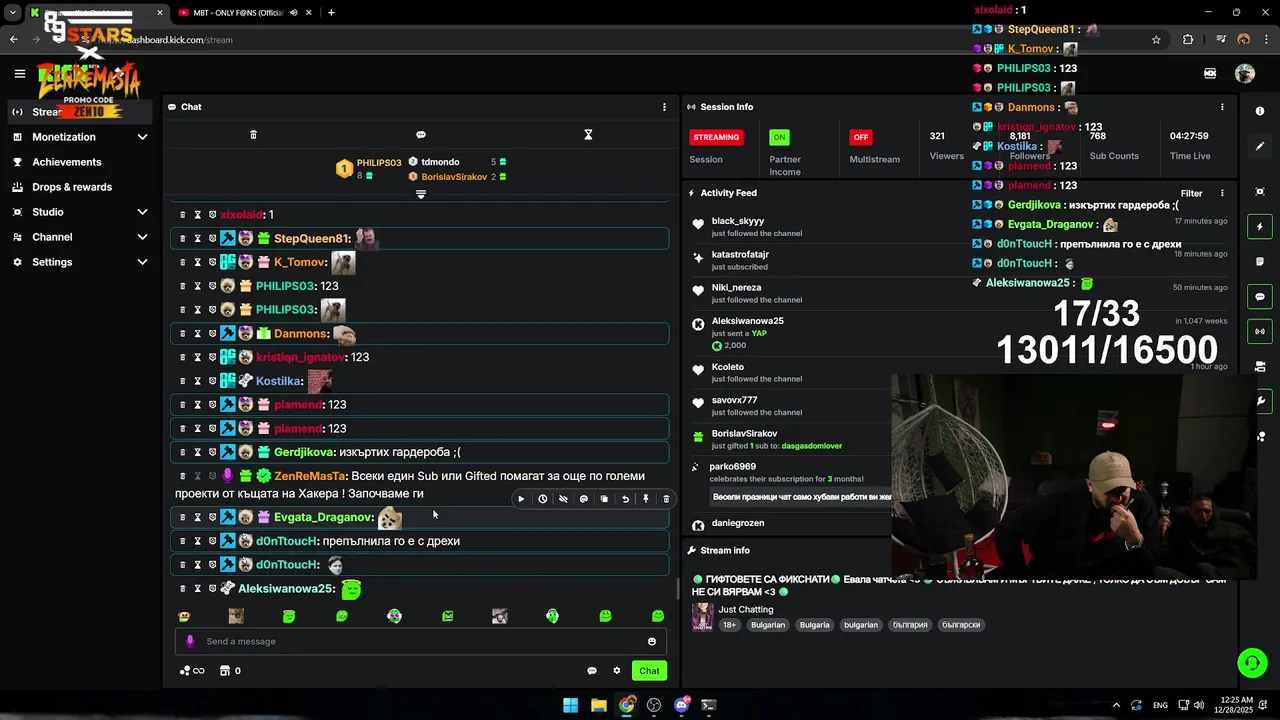1280x720 pixels.
Task: Pin message using the hover toolbar pin icon
Action: point(646,499)
